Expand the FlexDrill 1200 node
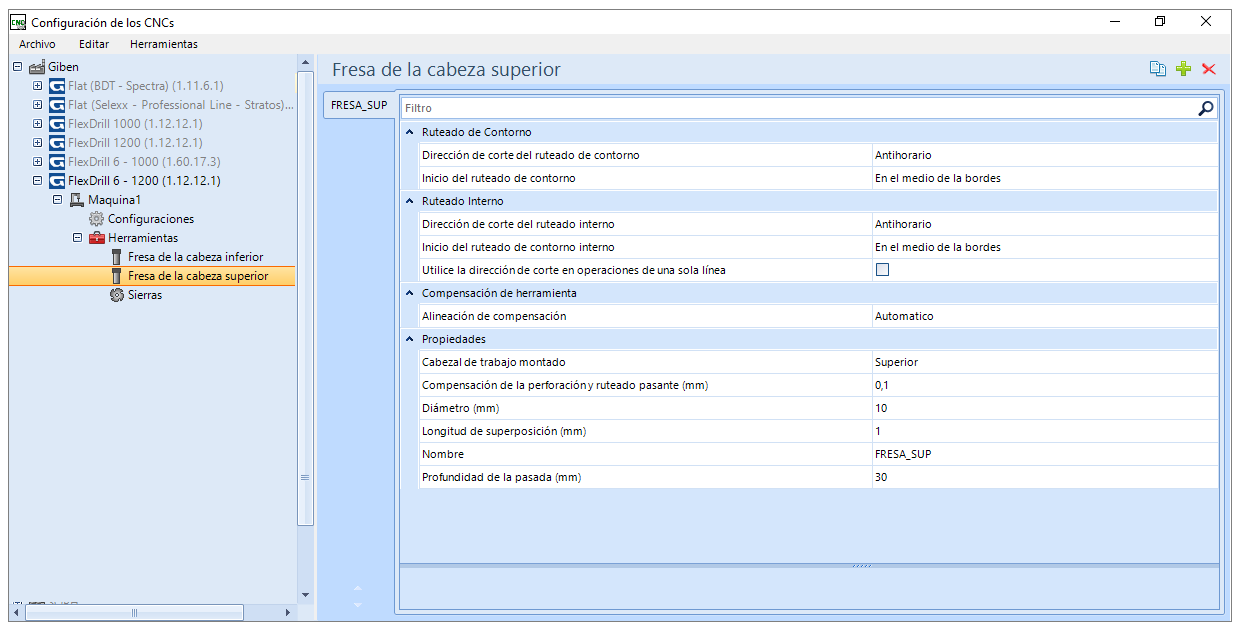This screenshot has height=628, width=1241. point(37,143)
